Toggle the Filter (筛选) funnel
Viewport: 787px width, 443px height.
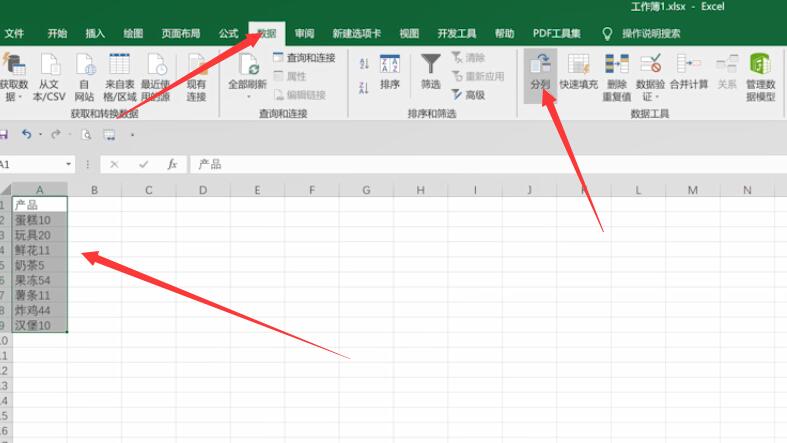[431, 72]
